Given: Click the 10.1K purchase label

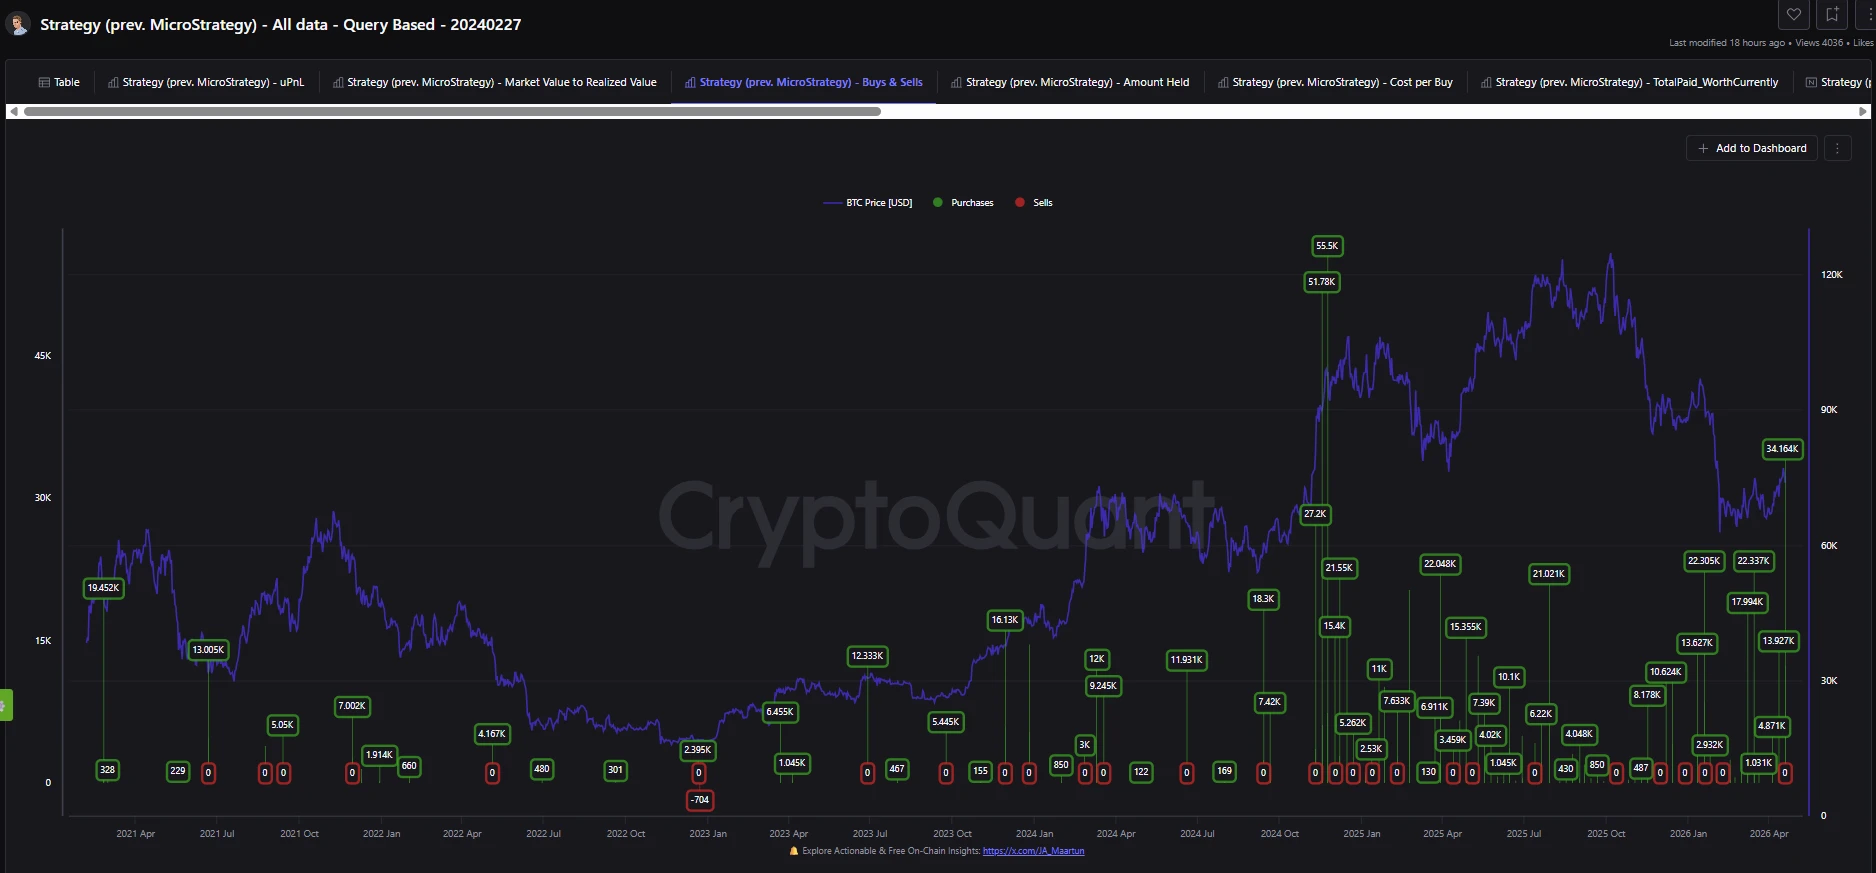Looking at the screenshot, I should point(1509,677).
